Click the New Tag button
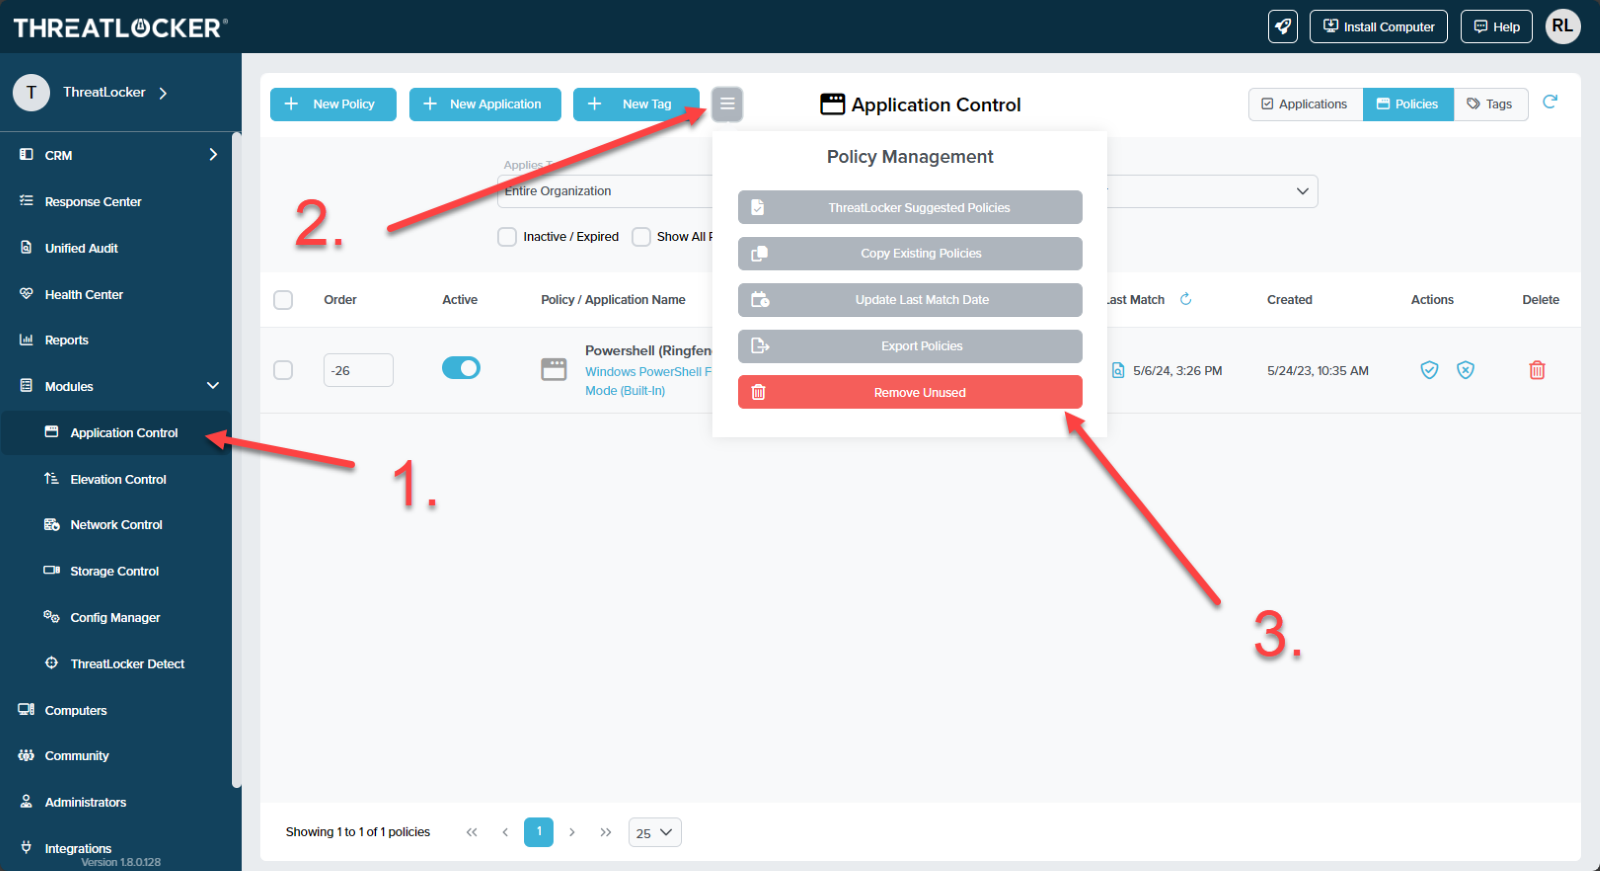Screen dimensions: 1600x871 point(637,104)
